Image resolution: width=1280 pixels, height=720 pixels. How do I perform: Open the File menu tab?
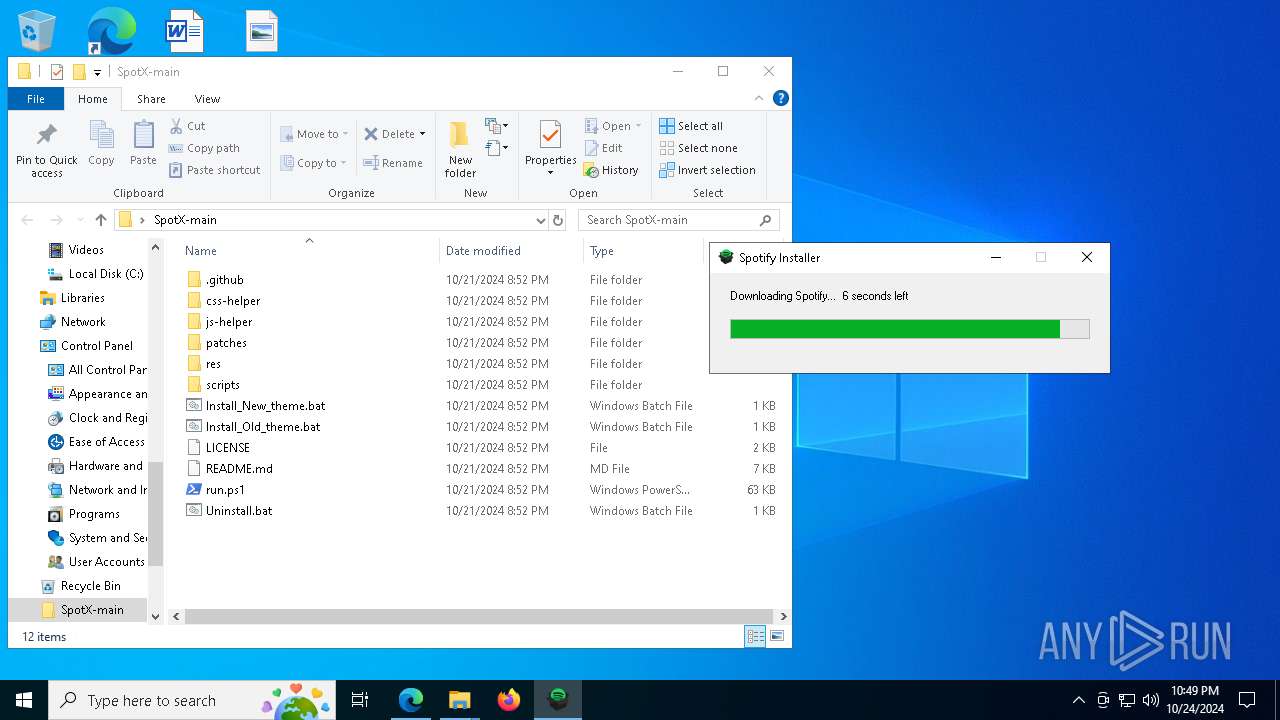click(x=36, y=99)
